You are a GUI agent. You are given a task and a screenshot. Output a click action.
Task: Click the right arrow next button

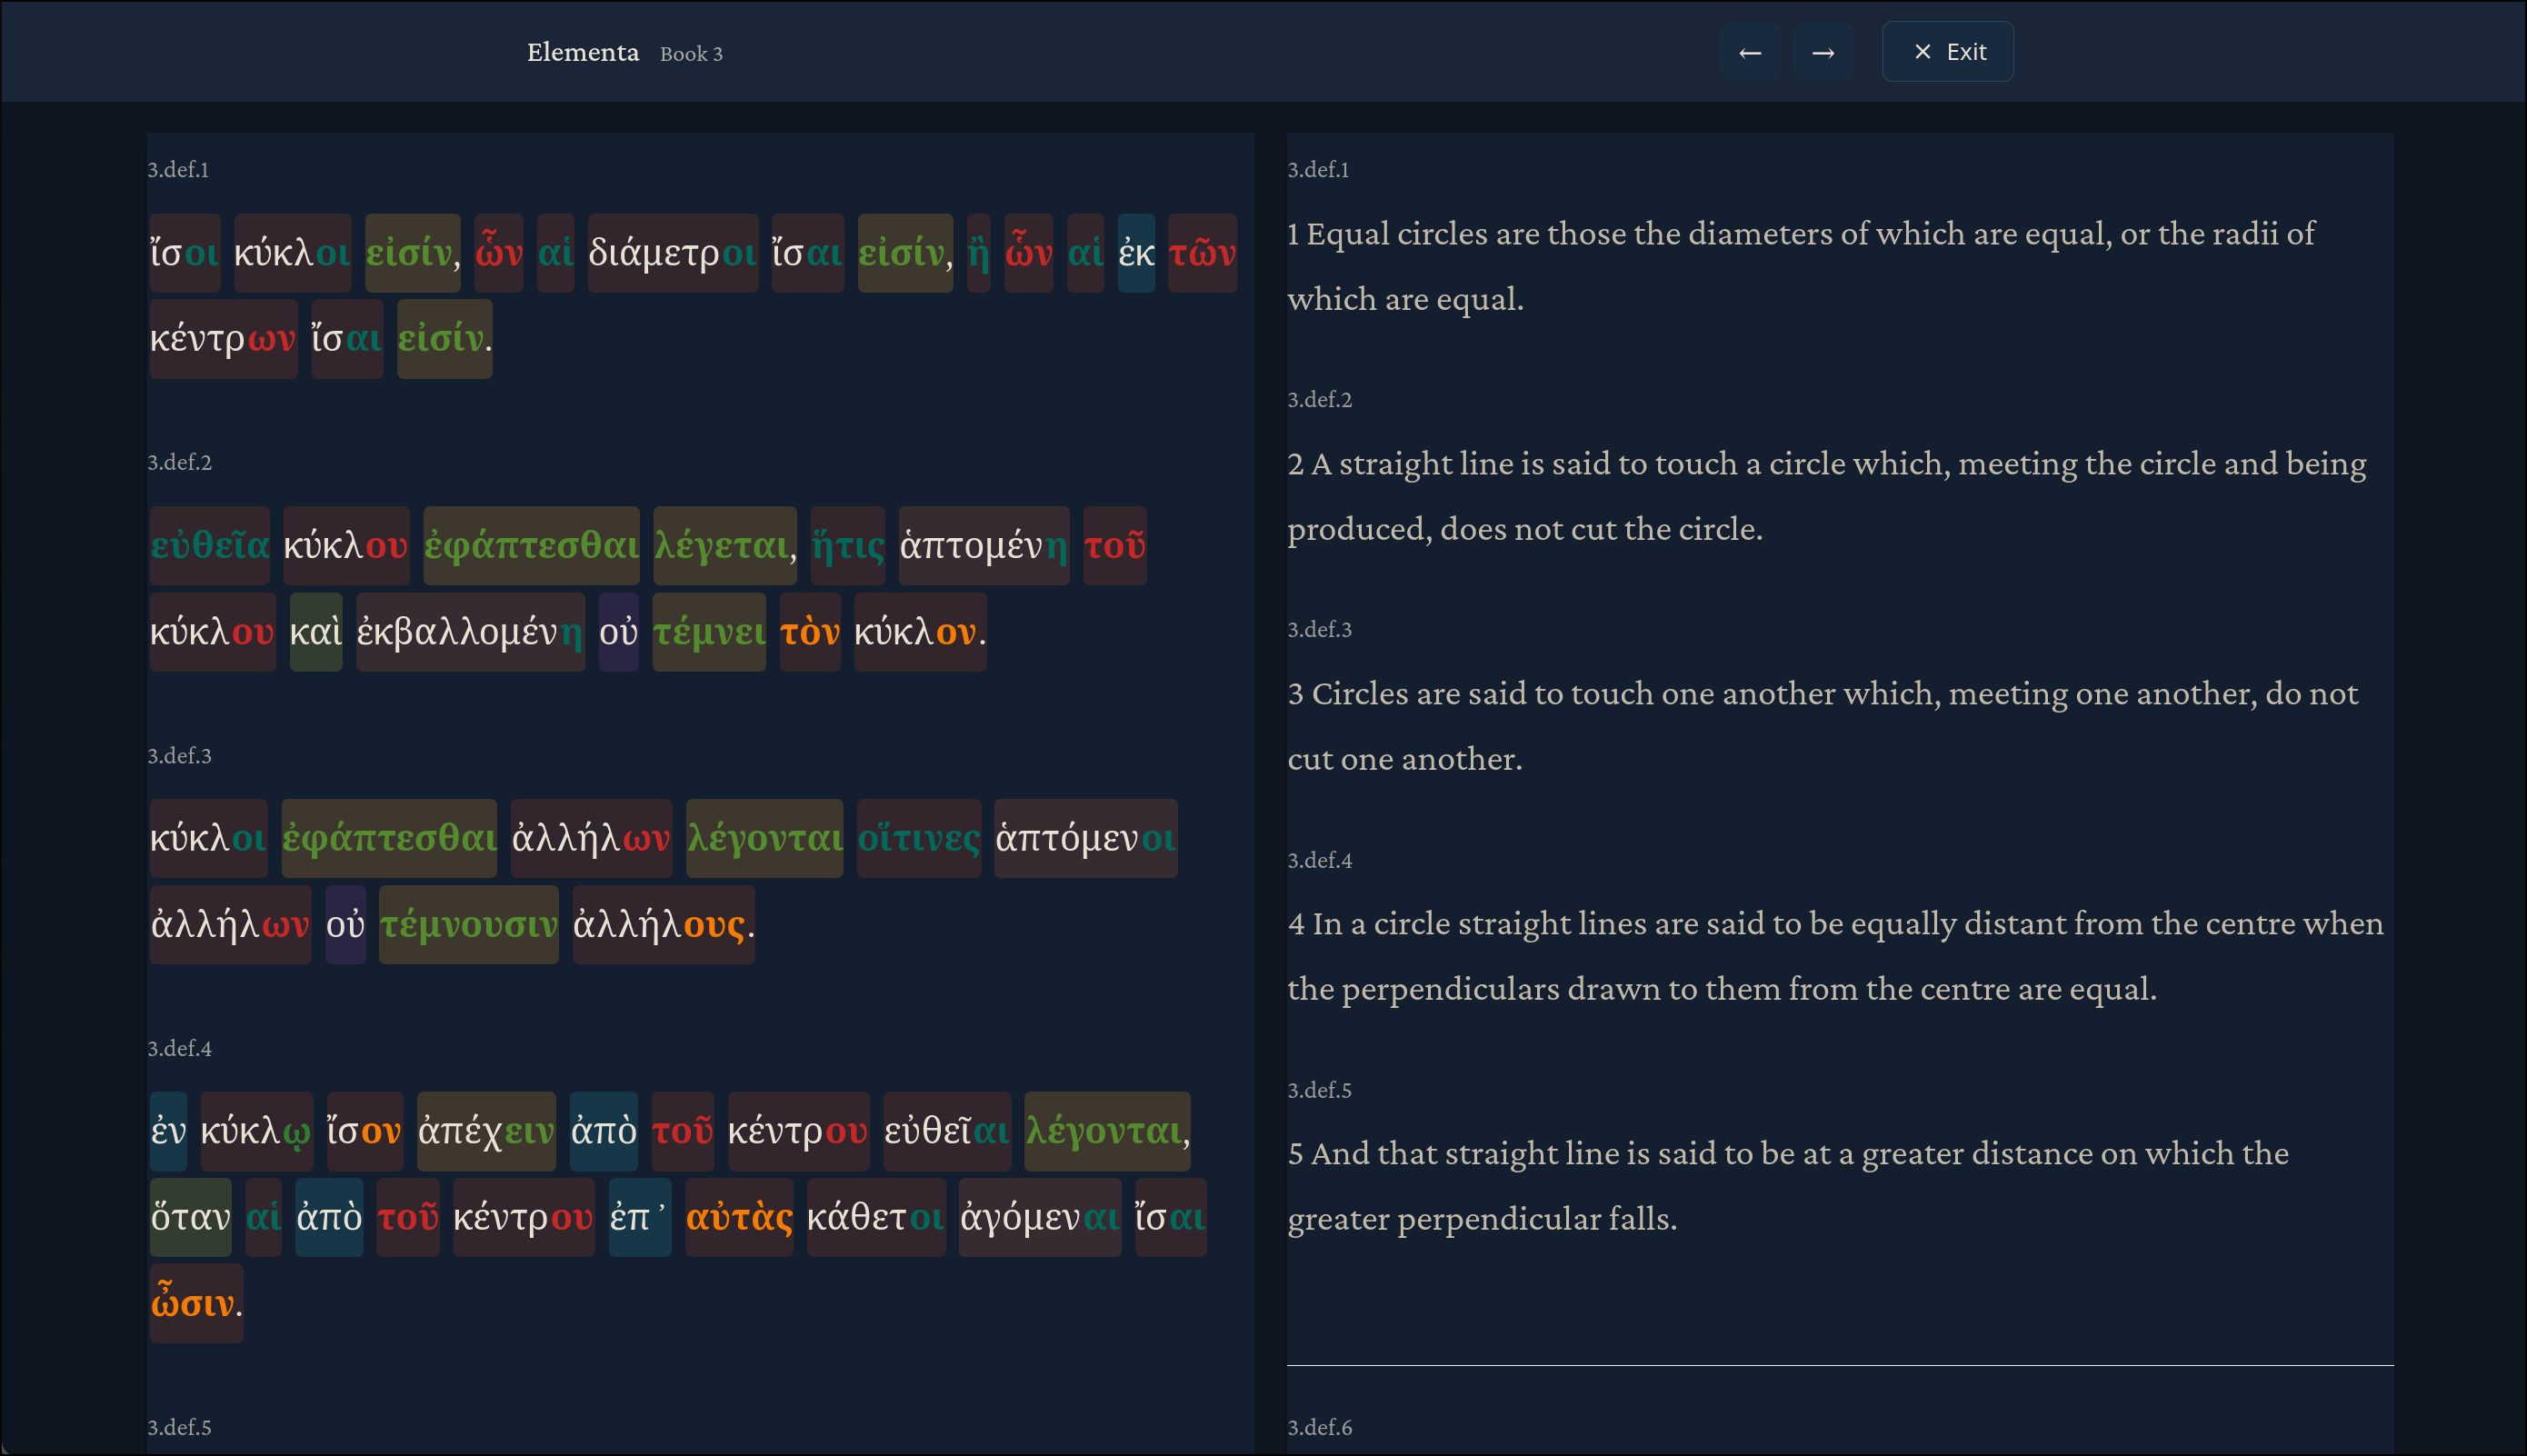coord(1822,52)
